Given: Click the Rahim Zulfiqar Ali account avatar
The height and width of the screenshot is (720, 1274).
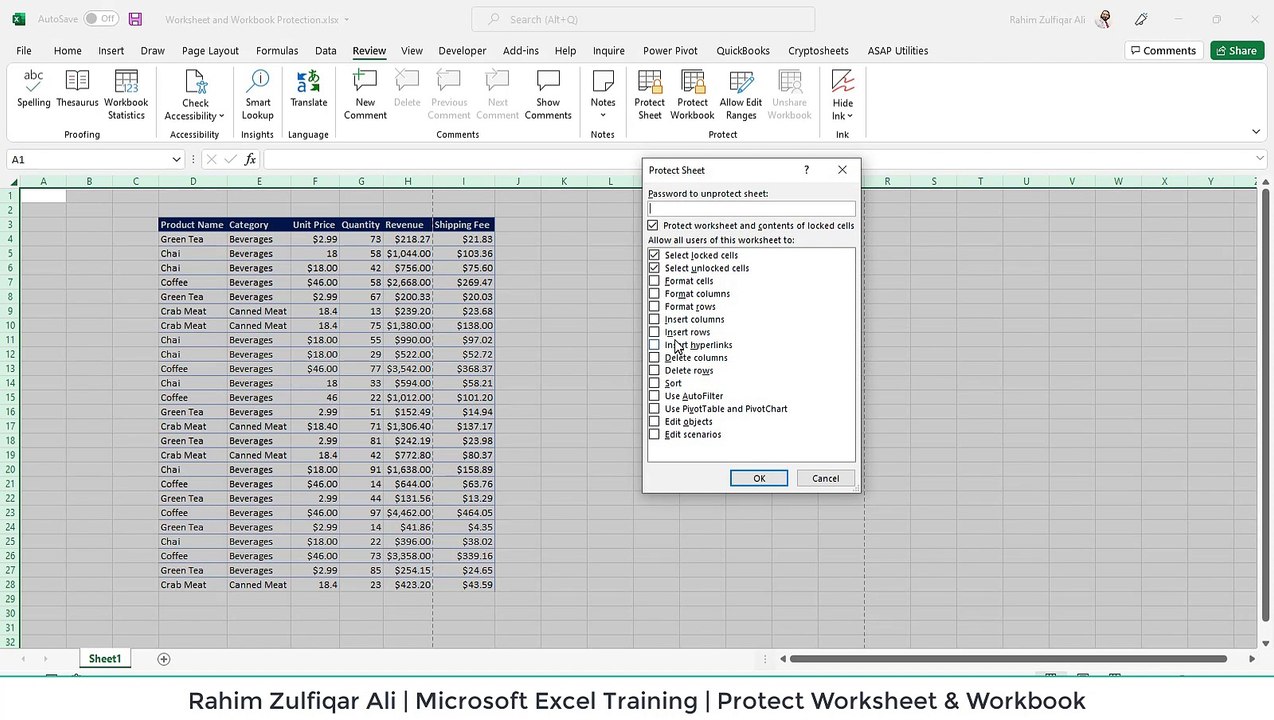Looking at the screenshot, I should [x=1104, y=19].
